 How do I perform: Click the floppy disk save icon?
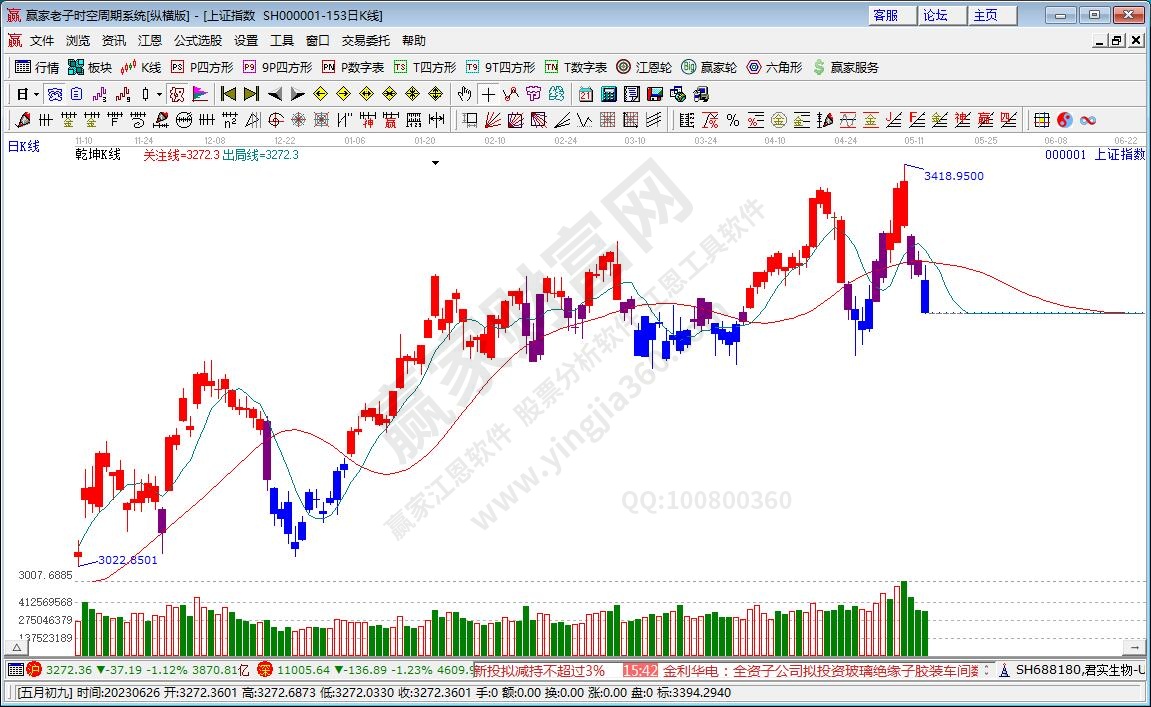654,94
